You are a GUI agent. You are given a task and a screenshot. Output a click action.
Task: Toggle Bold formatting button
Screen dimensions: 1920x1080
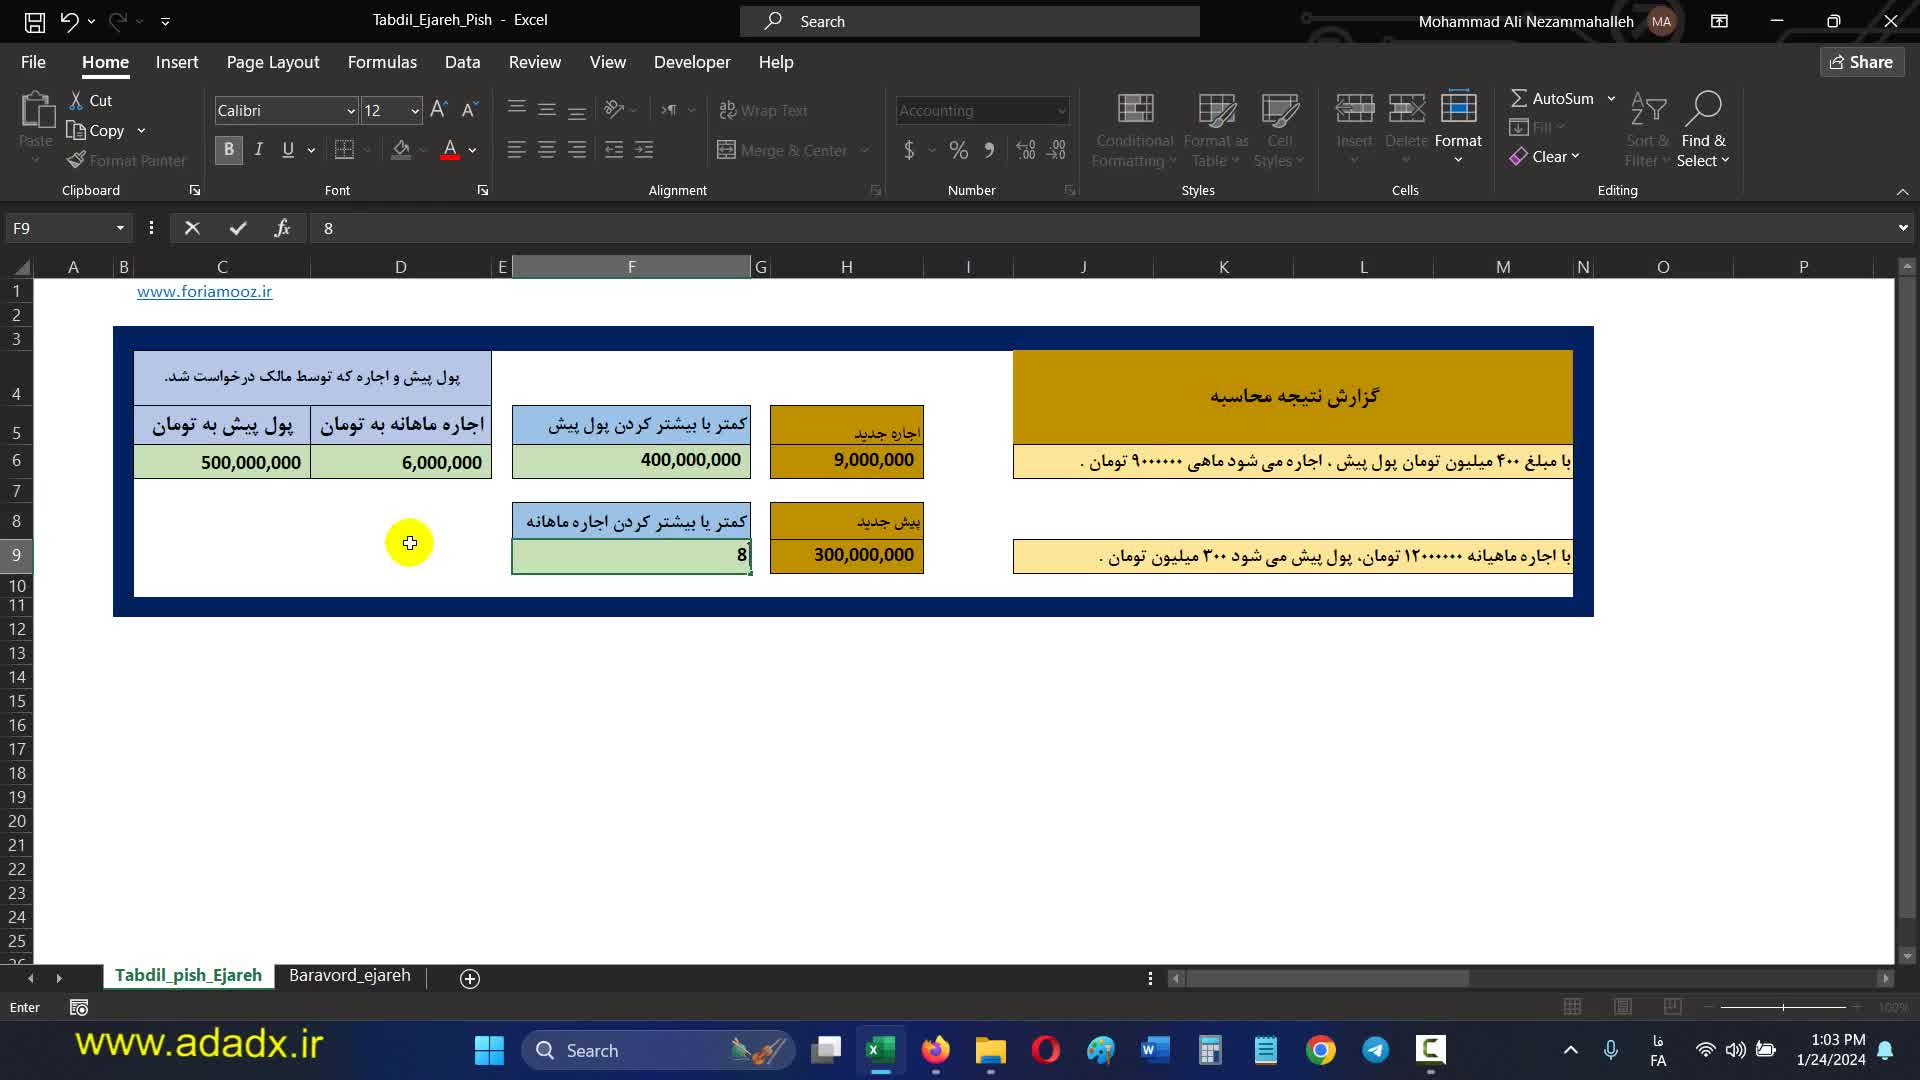tap(228, 150)
